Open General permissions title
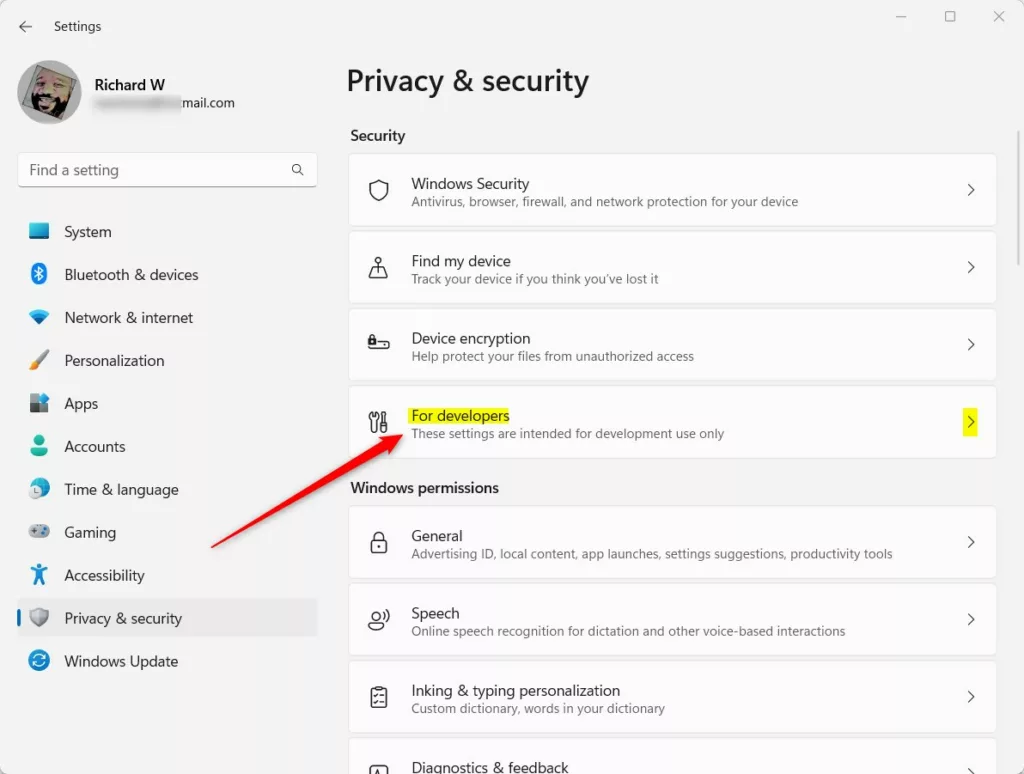The image size is (1024, 774). tap(437, 536)
